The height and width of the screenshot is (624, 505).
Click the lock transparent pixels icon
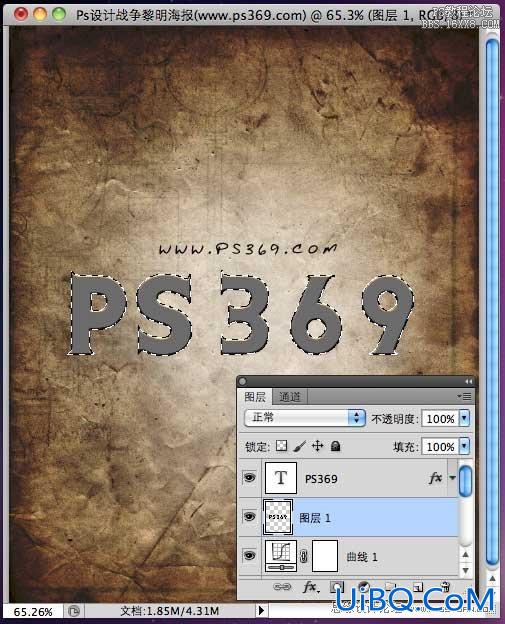[281, 446]
